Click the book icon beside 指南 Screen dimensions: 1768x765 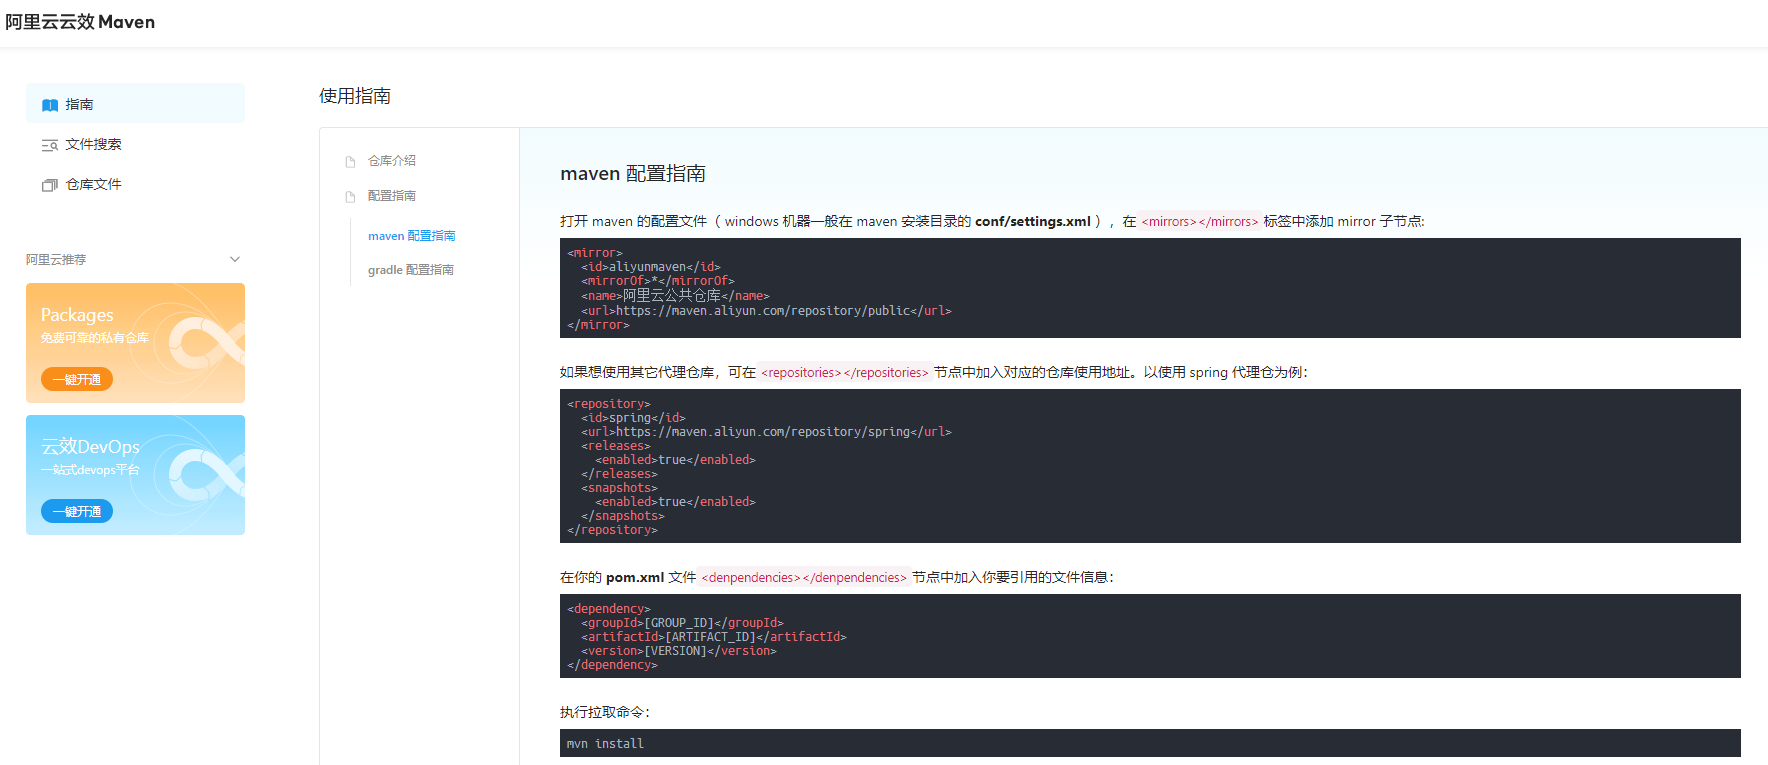[x=50, y=105]
